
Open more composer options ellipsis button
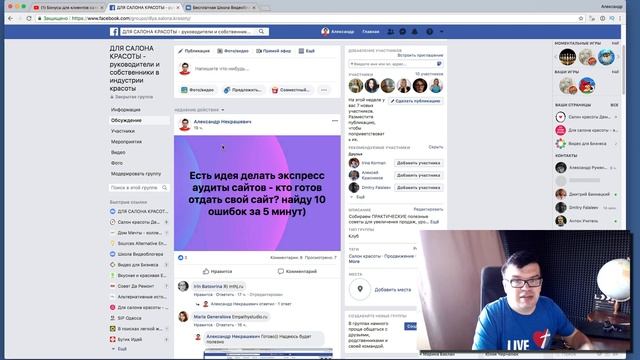[324, 90]
